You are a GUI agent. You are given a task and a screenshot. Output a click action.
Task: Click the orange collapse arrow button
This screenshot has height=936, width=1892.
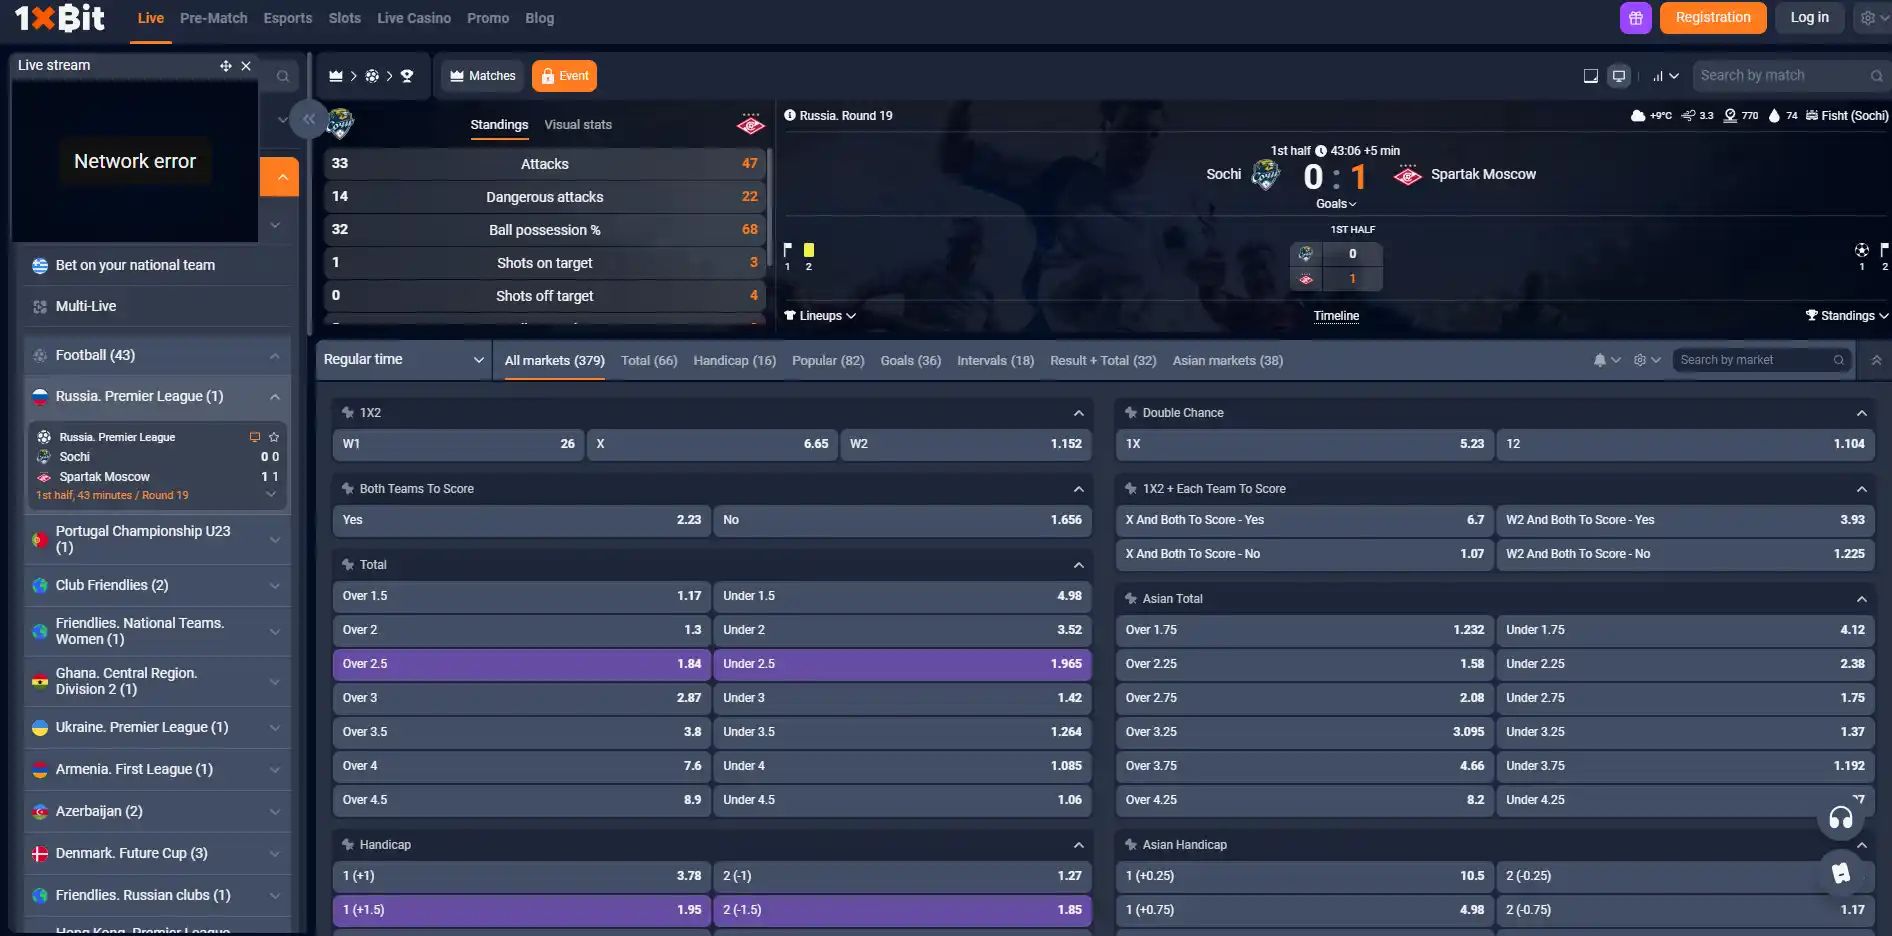(282, 177)
